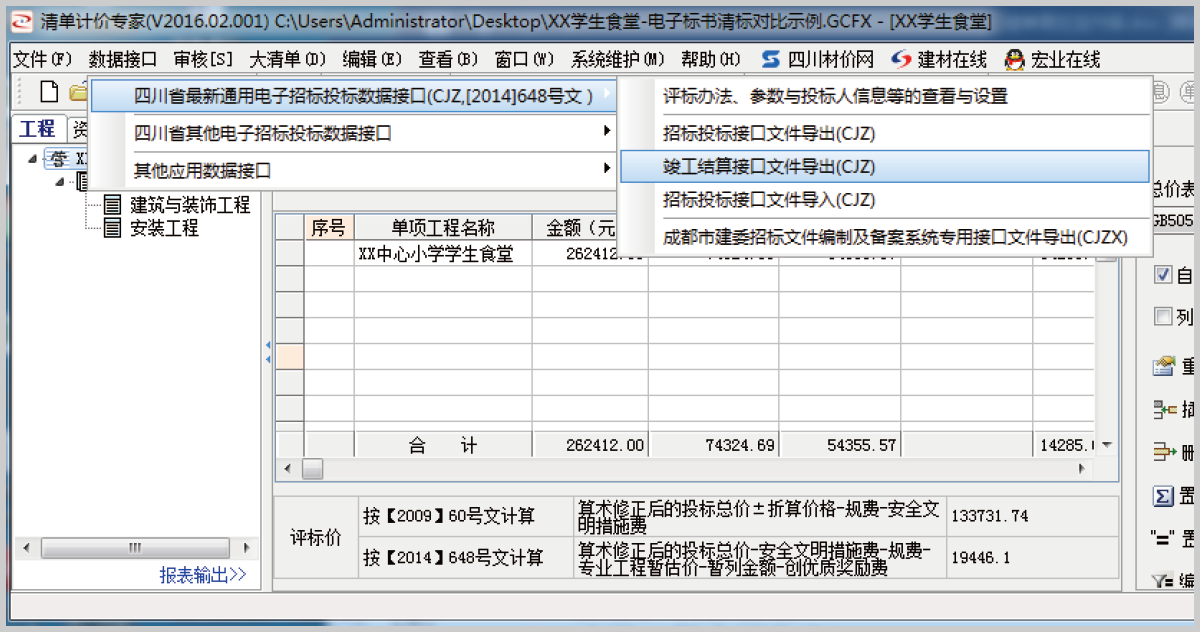This screenshot has width=1200, height=632.
Task: Collapse the top-level project tree node
Action: click(35, 158)
